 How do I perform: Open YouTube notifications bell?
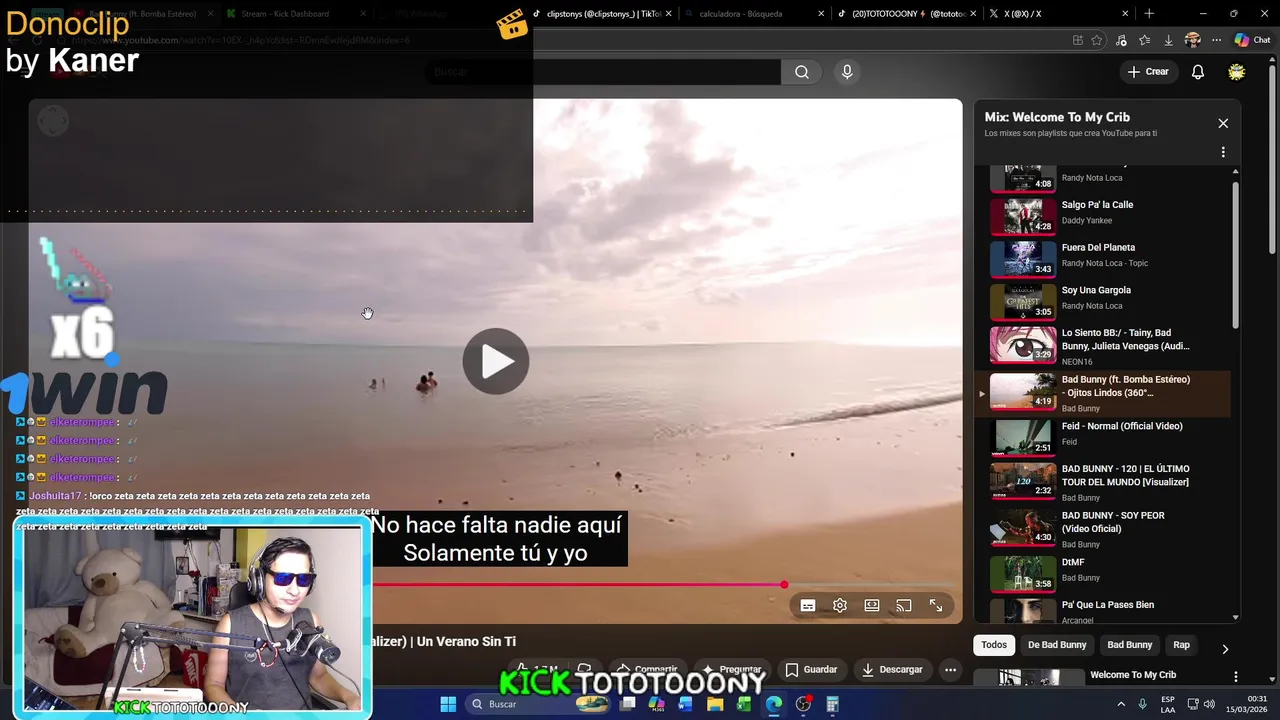[x=1198, y=72]
